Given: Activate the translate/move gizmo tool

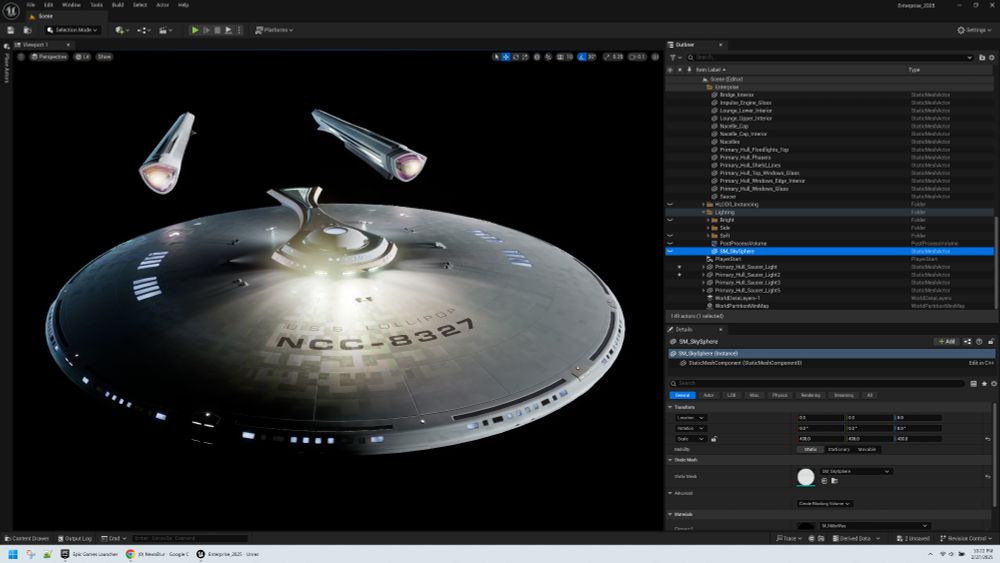Looking at the screenshot, I should pyautogui.click(x=506, y=57).
